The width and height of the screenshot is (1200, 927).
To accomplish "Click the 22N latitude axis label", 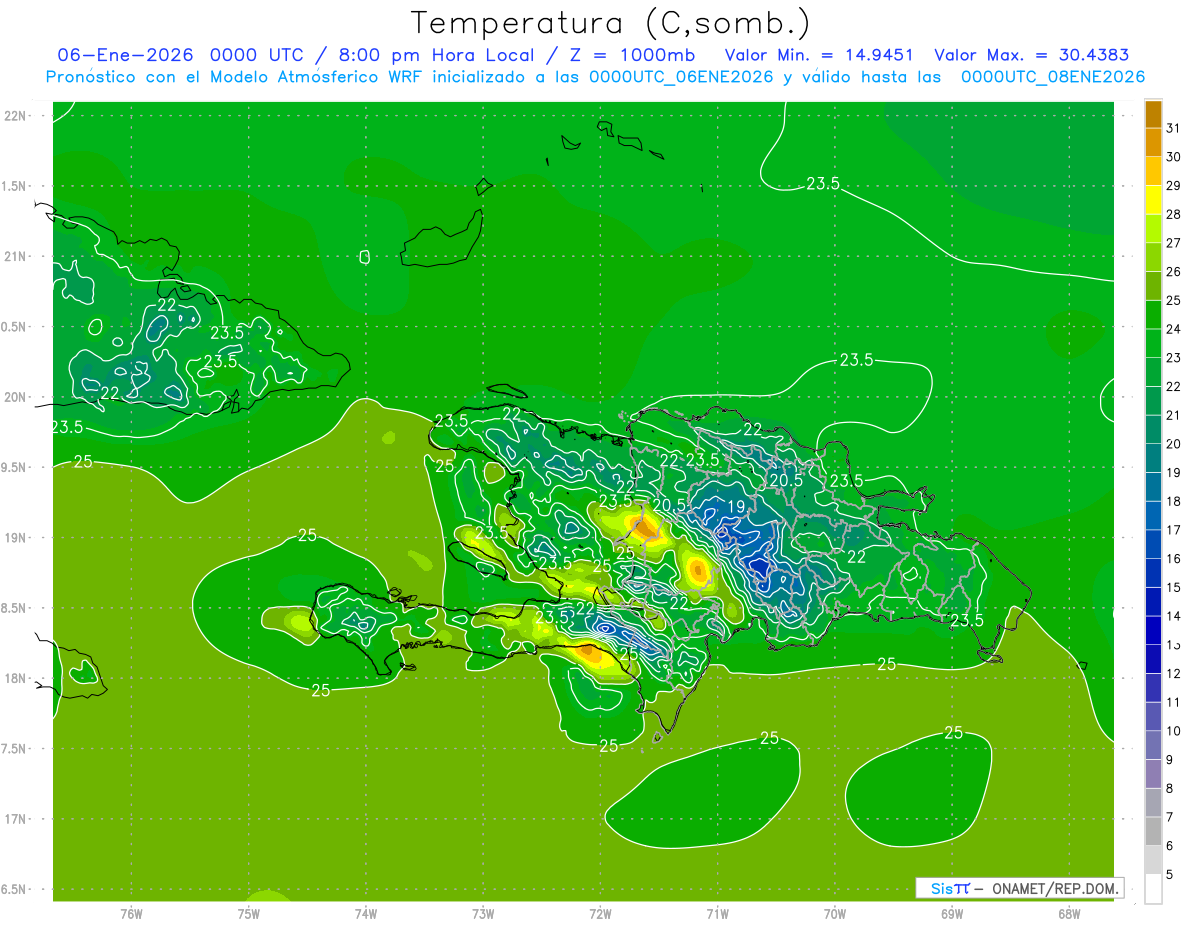I will [x=16, y=115].
